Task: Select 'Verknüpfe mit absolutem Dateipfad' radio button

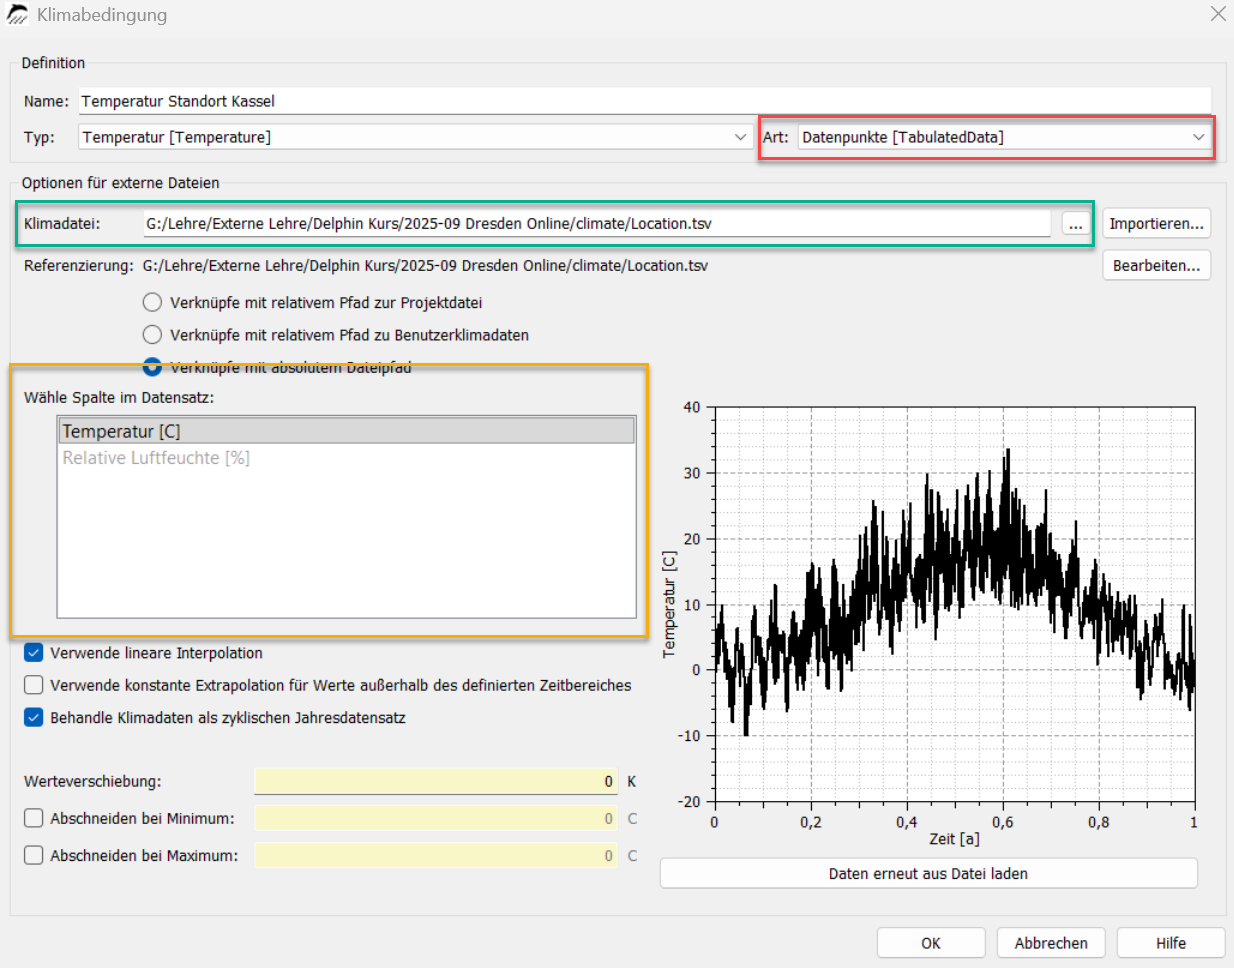Action: (x=152, y=367)
